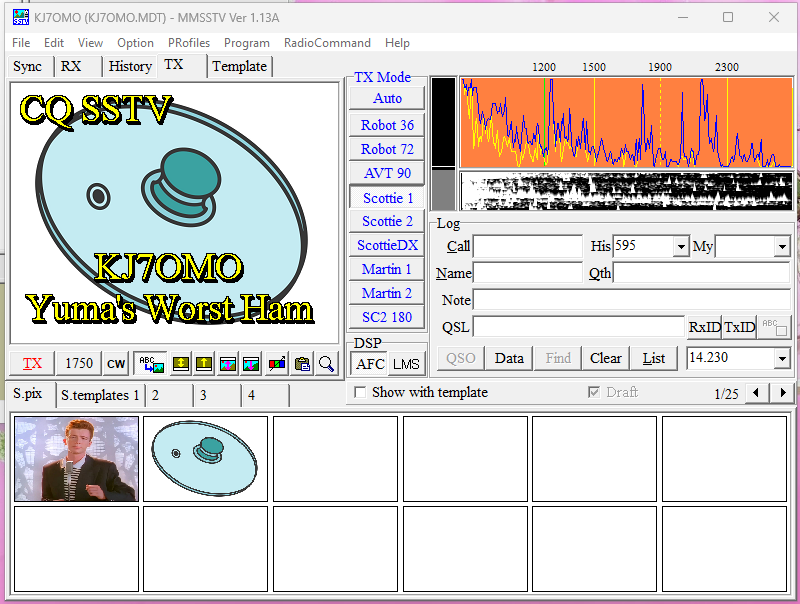Toggle the LMS filter button
The image size is (800, 604).
coord(406,365)
